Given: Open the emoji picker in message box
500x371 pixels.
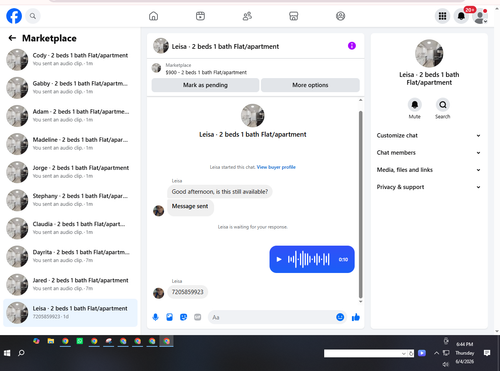Looking at the screenshot, I should click(340, 317).
